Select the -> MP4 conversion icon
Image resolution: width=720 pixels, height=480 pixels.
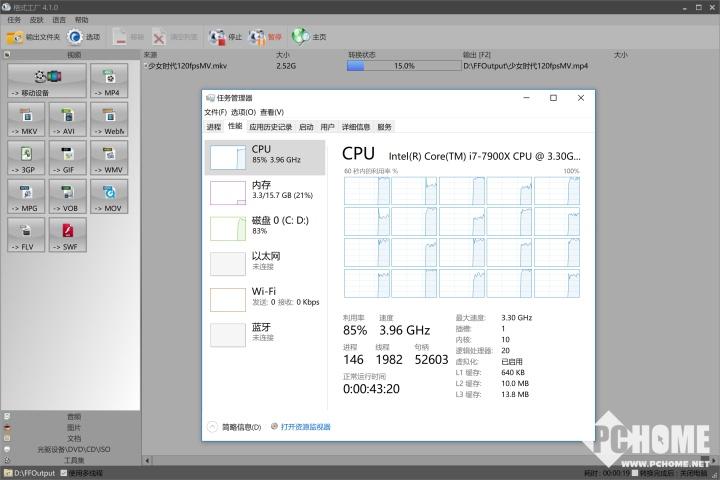[109, 81]
